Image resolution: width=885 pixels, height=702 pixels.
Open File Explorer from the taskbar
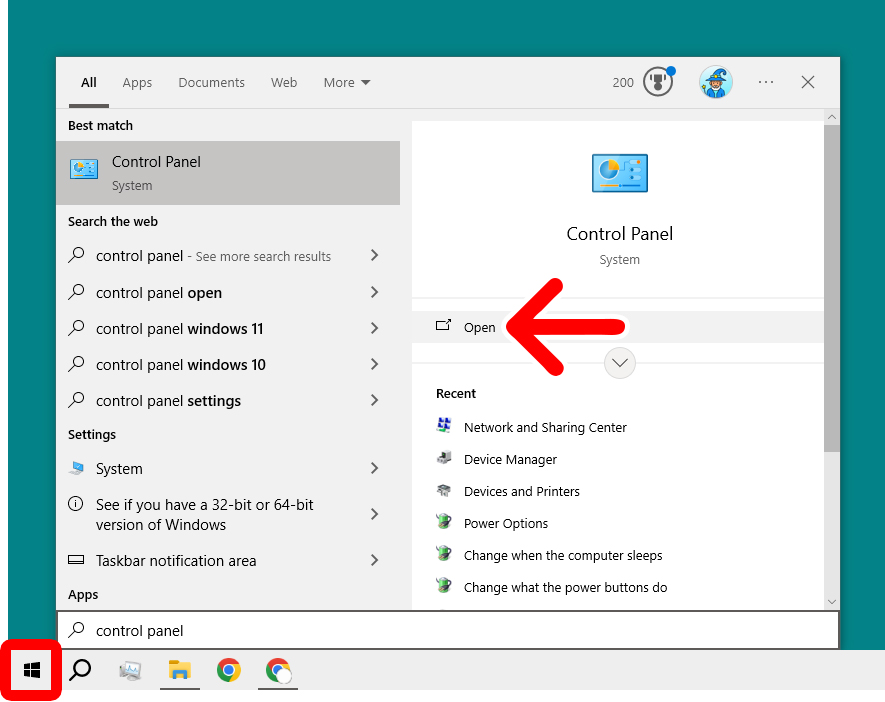(179, 670)
